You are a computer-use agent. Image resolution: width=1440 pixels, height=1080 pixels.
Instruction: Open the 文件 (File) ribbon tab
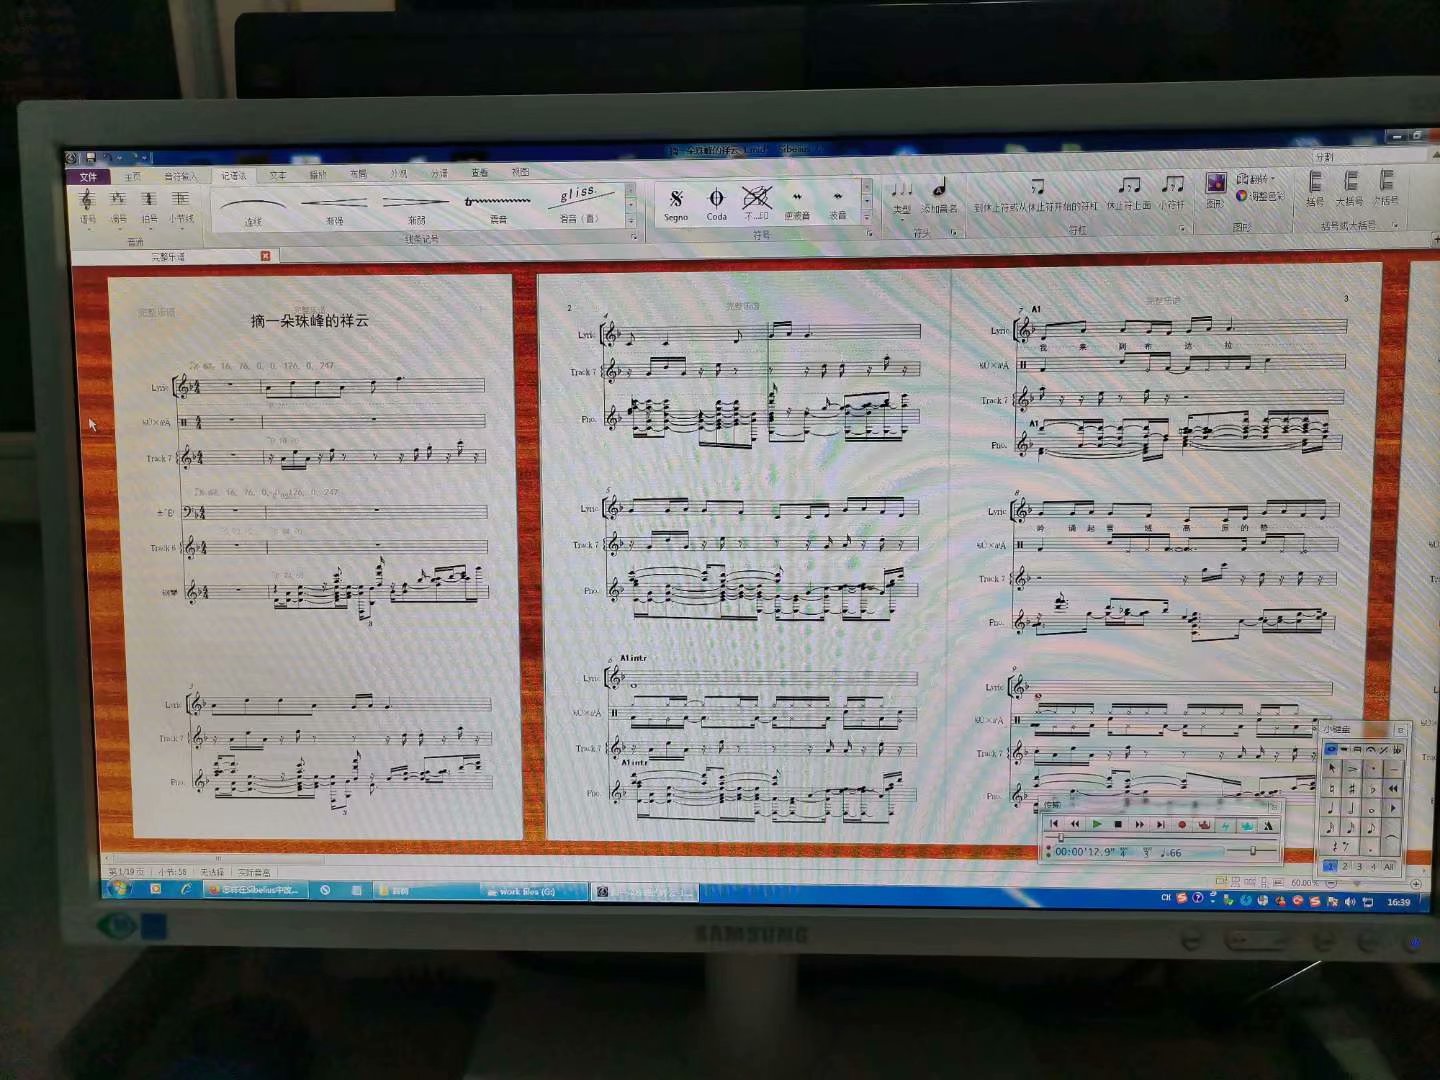[88, 177]
